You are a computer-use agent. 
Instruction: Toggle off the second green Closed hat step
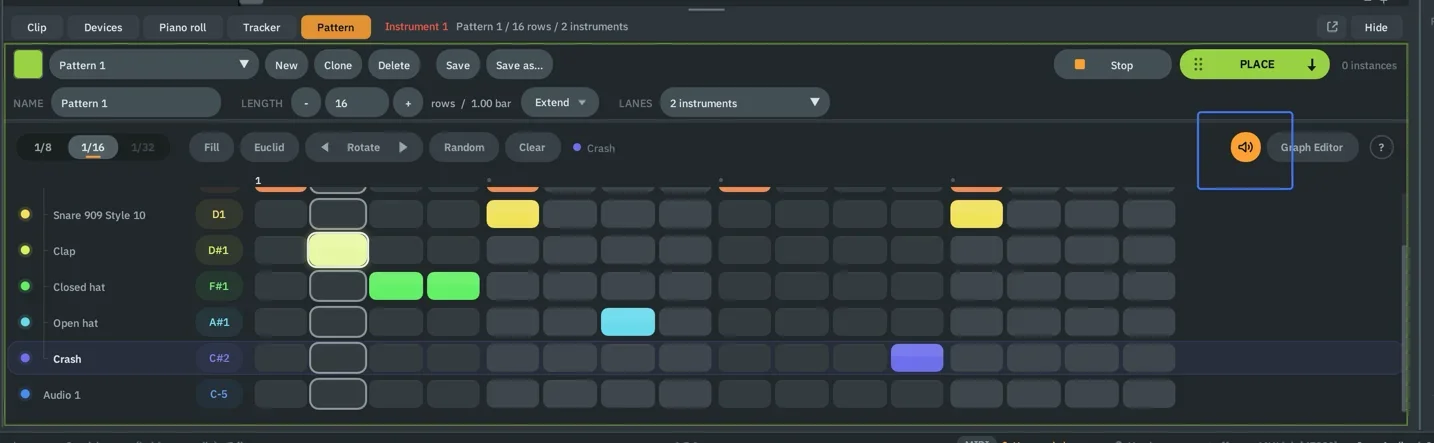(x=454, y=286)
